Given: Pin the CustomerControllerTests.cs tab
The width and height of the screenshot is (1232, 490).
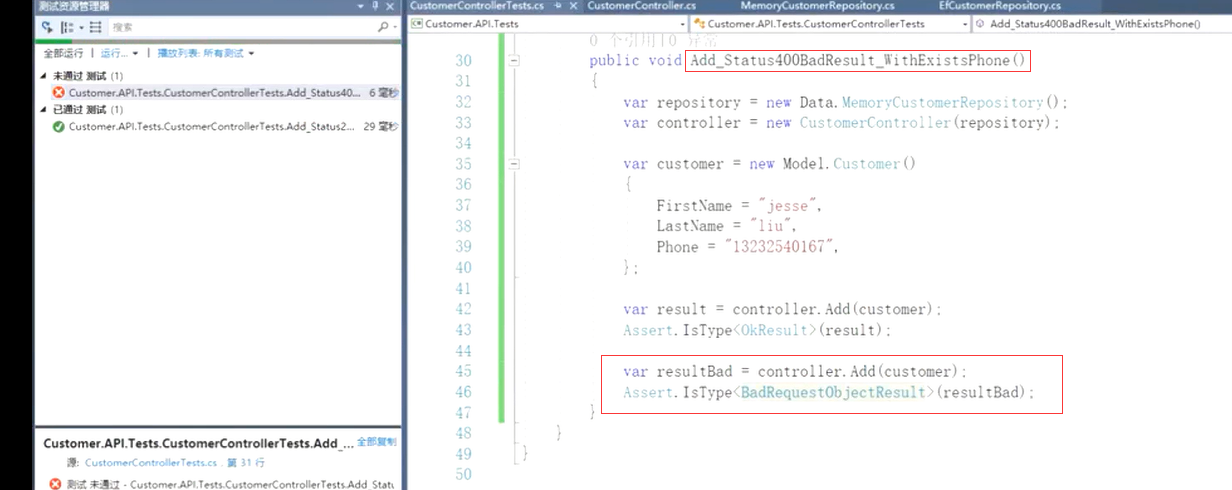Looking at the screenshot, I should 556,6.
